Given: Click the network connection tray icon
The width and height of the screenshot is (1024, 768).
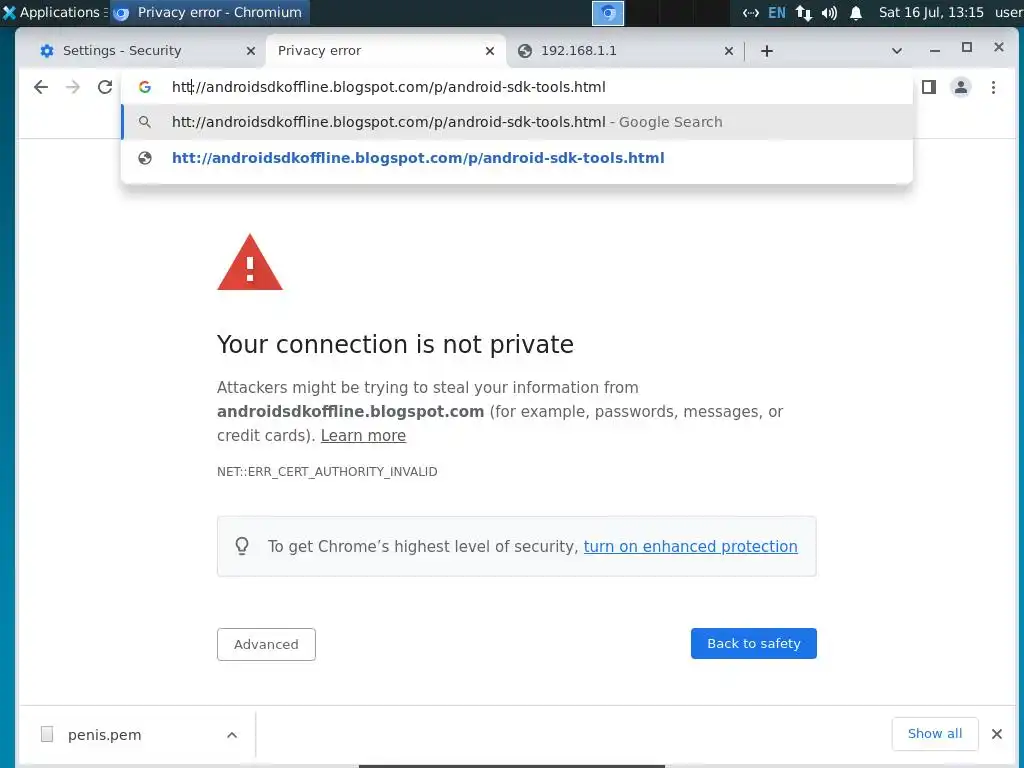Looking at the screenshot, I should 804,12.
